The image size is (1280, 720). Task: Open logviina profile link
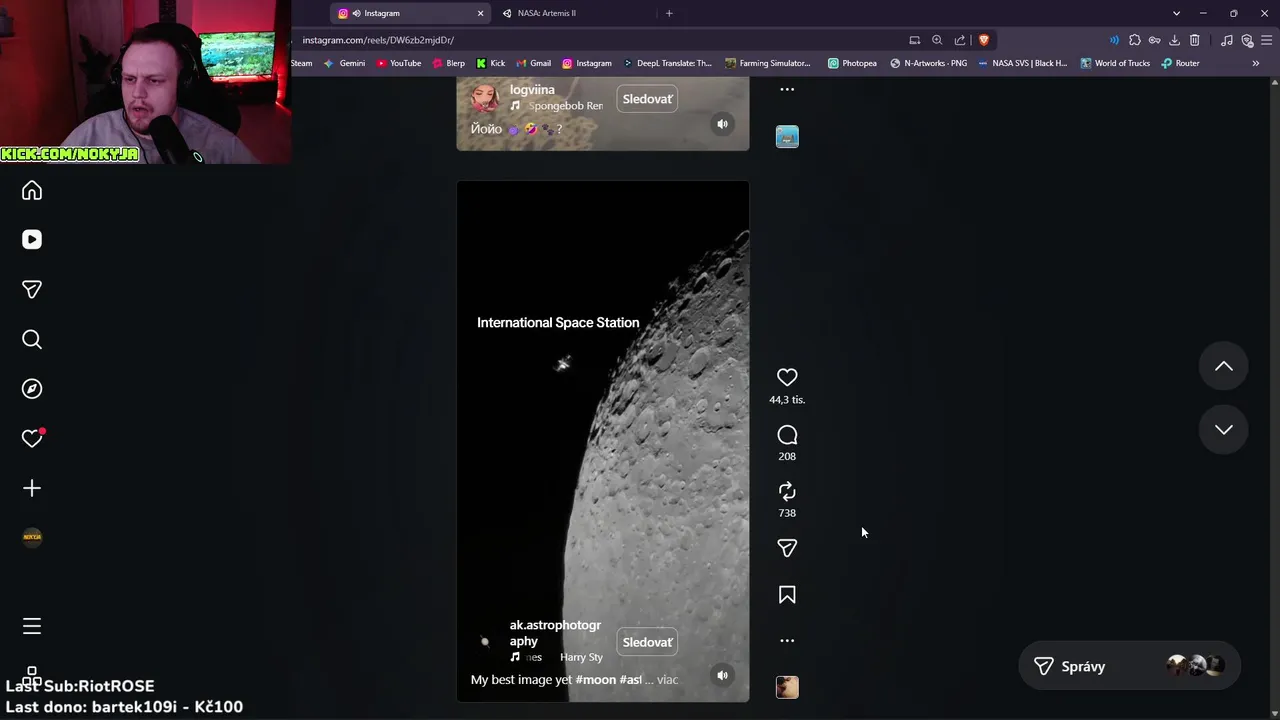coord(532,90)
